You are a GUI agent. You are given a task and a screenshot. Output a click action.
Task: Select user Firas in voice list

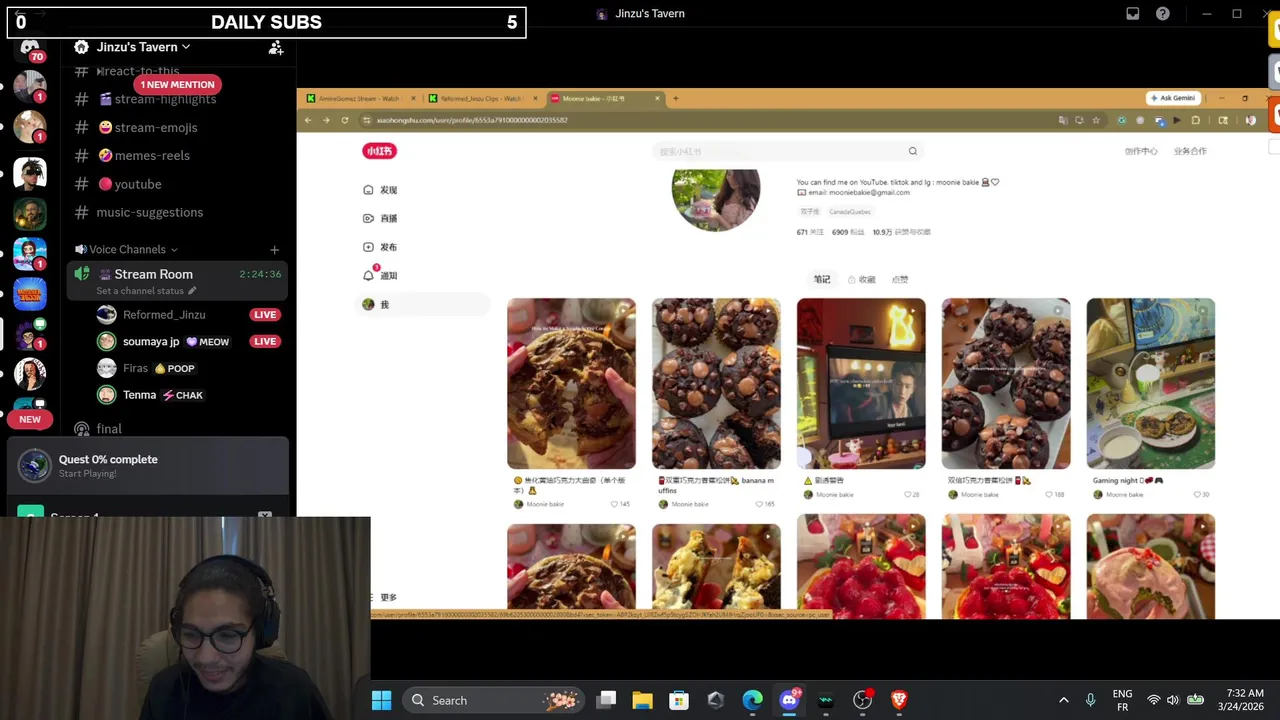[135, 369]
